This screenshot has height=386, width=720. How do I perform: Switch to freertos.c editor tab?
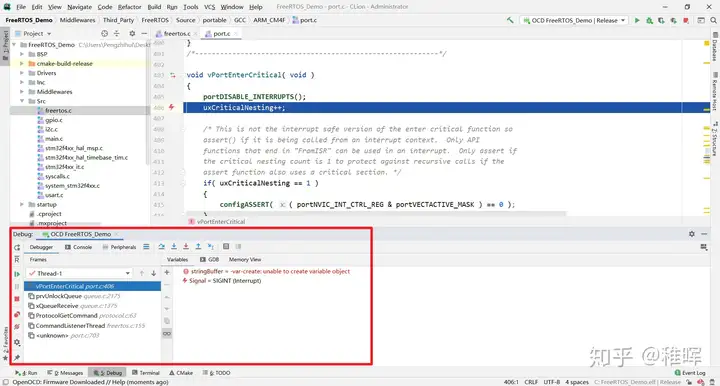point(177,34)
